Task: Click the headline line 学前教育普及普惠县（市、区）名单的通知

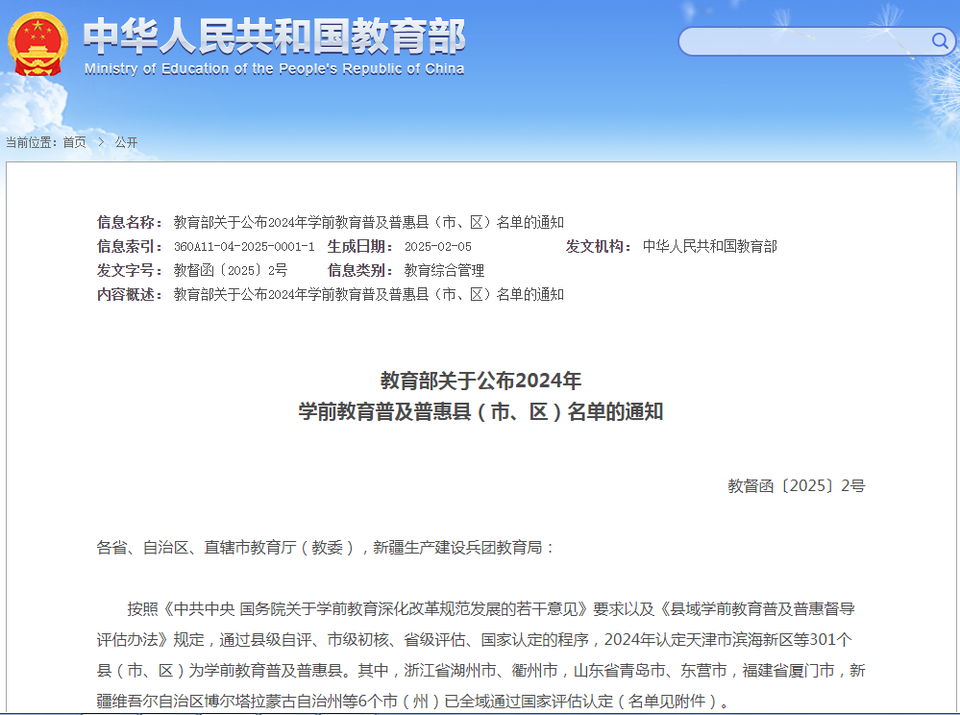Action: (x=481, y=411)
